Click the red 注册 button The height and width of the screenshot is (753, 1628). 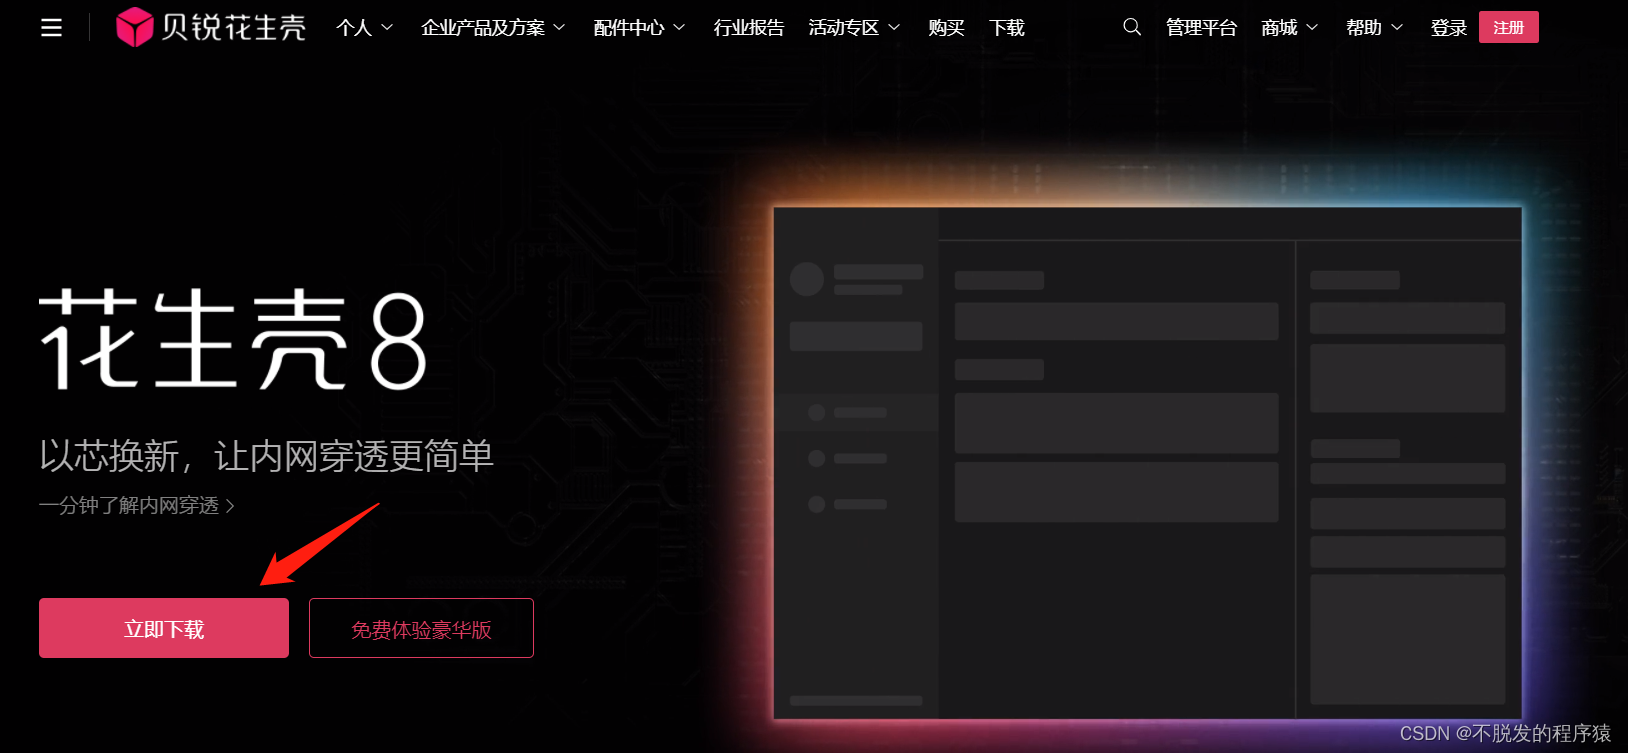[x=1509, y=27]
